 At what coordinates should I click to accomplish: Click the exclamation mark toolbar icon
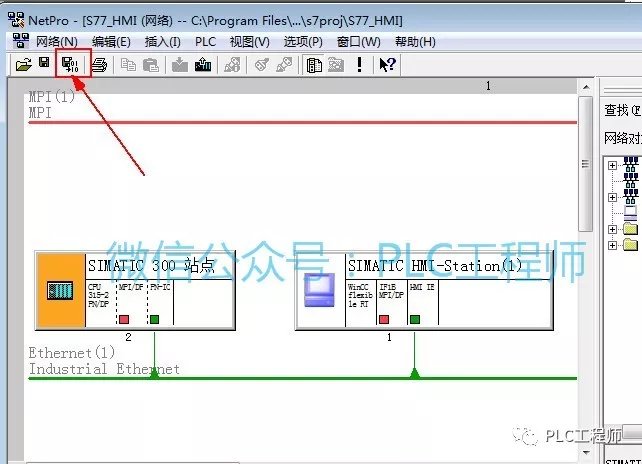(360, 64)
